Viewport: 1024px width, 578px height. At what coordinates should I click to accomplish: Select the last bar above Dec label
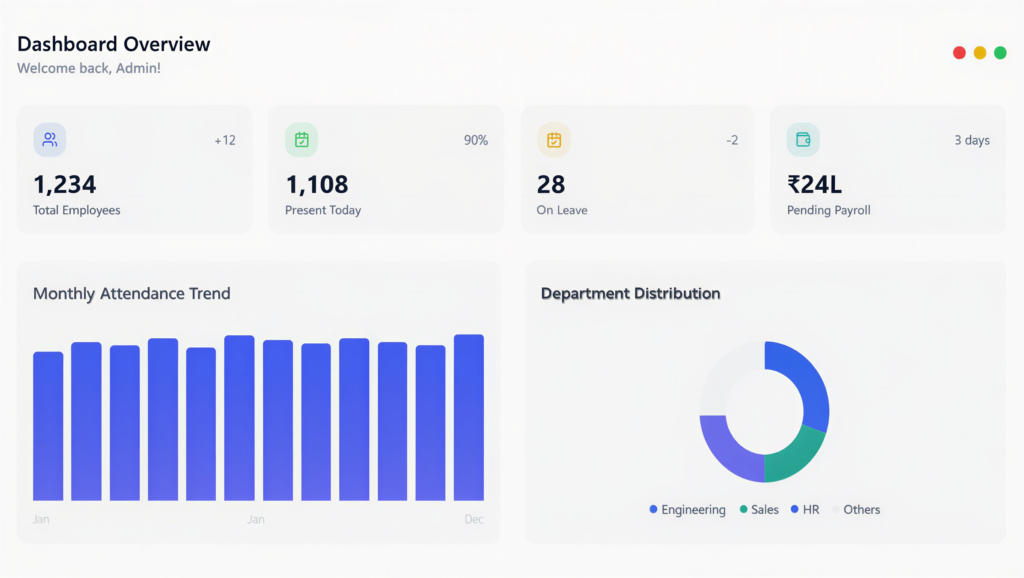pos(469,417)
